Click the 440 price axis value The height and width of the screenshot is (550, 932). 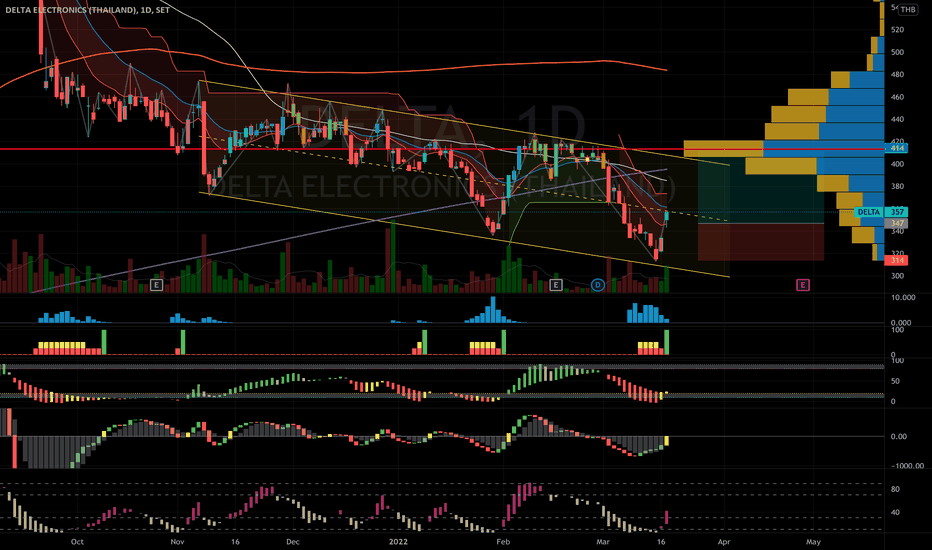pos(898,120)
